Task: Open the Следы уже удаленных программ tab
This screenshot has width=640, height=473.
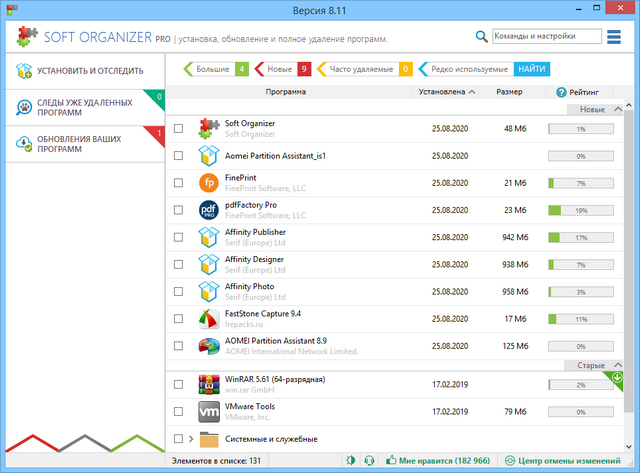Action: pyautogui.click(x=83, y=109)
